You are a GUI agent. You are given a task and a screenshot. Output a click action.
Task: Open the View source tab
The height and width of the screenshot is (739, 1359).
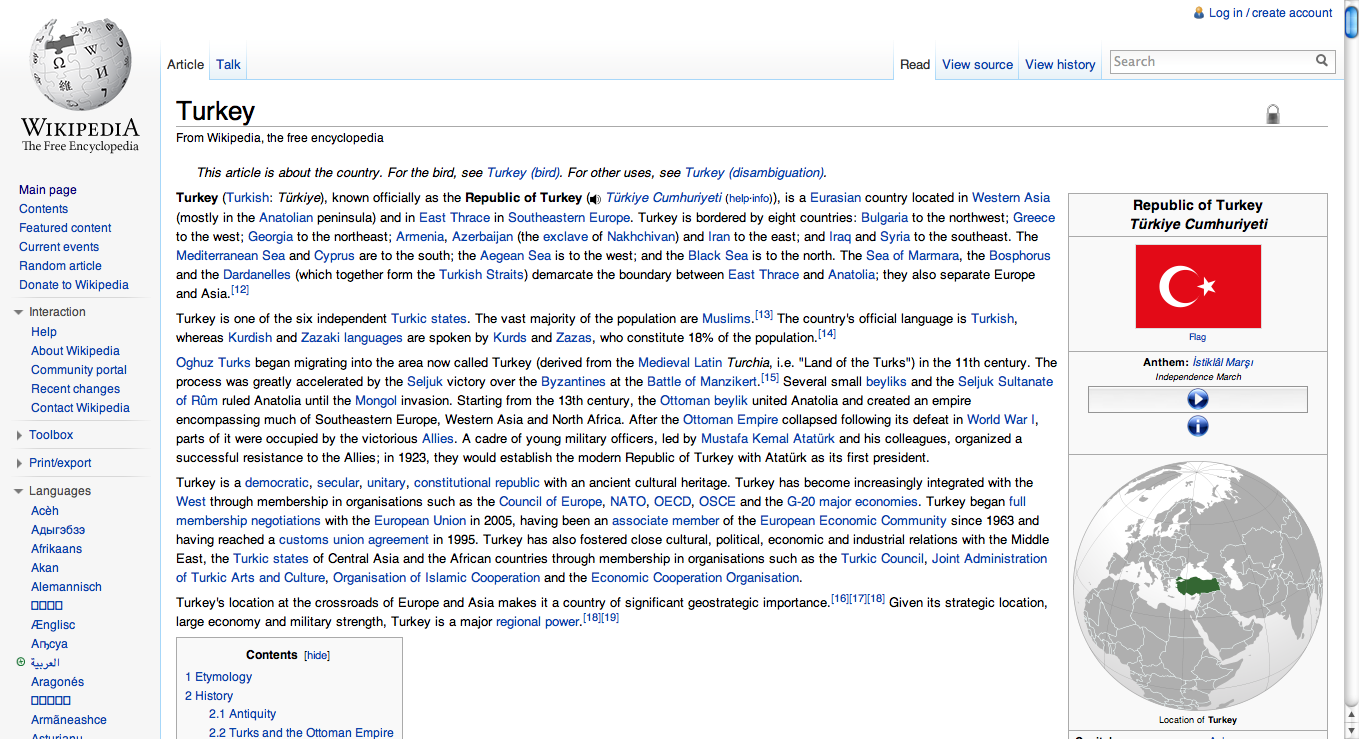977,64
